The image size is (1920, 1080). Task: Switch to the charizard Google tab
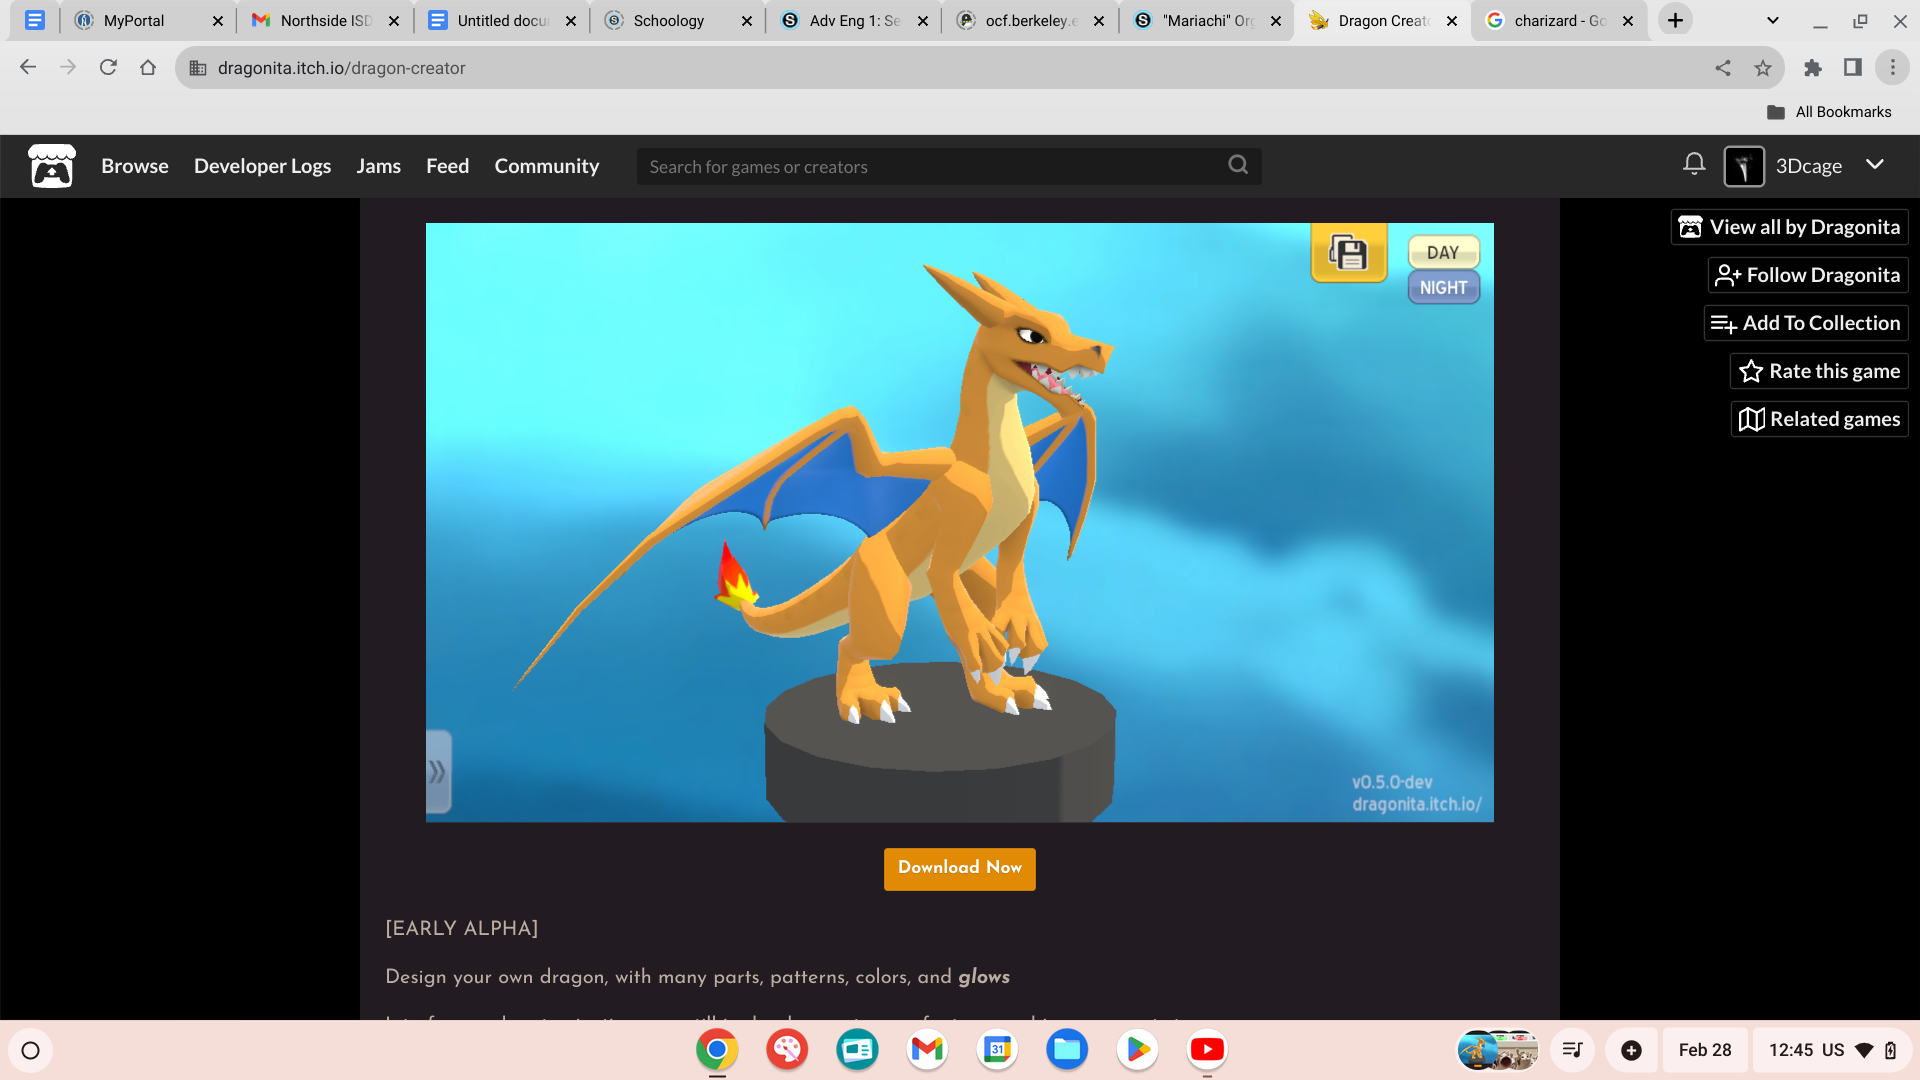point(1559,20)
